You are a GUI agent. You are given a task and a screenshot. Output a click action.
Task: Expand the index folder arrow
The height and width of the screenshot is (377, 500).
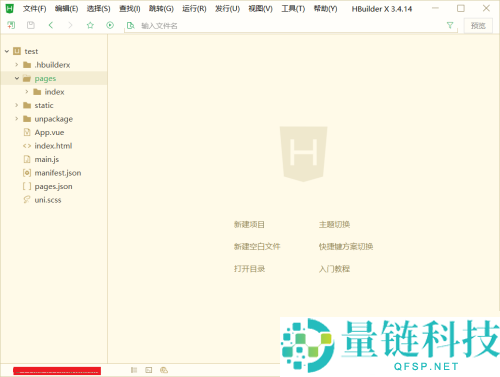[x=27, y=92]
